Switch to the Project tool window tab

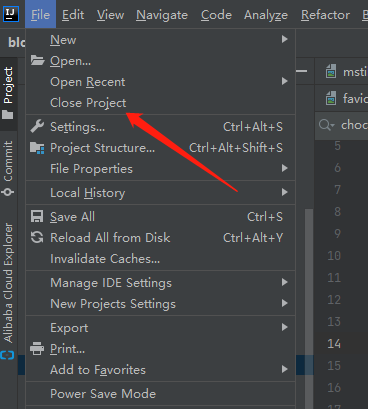click(8, 93)
